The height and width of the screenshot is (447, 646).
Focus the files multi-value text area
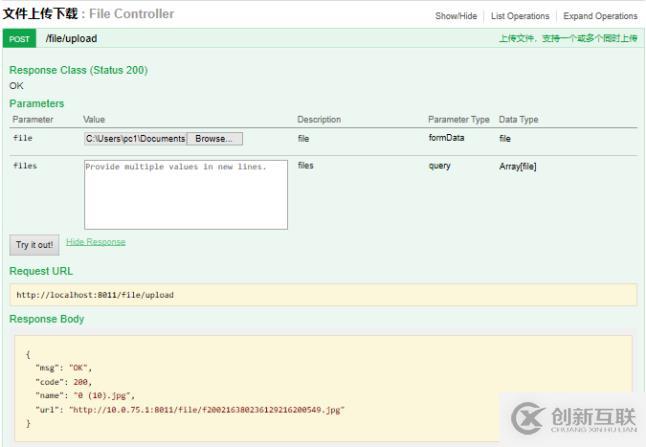coord(186,194)
